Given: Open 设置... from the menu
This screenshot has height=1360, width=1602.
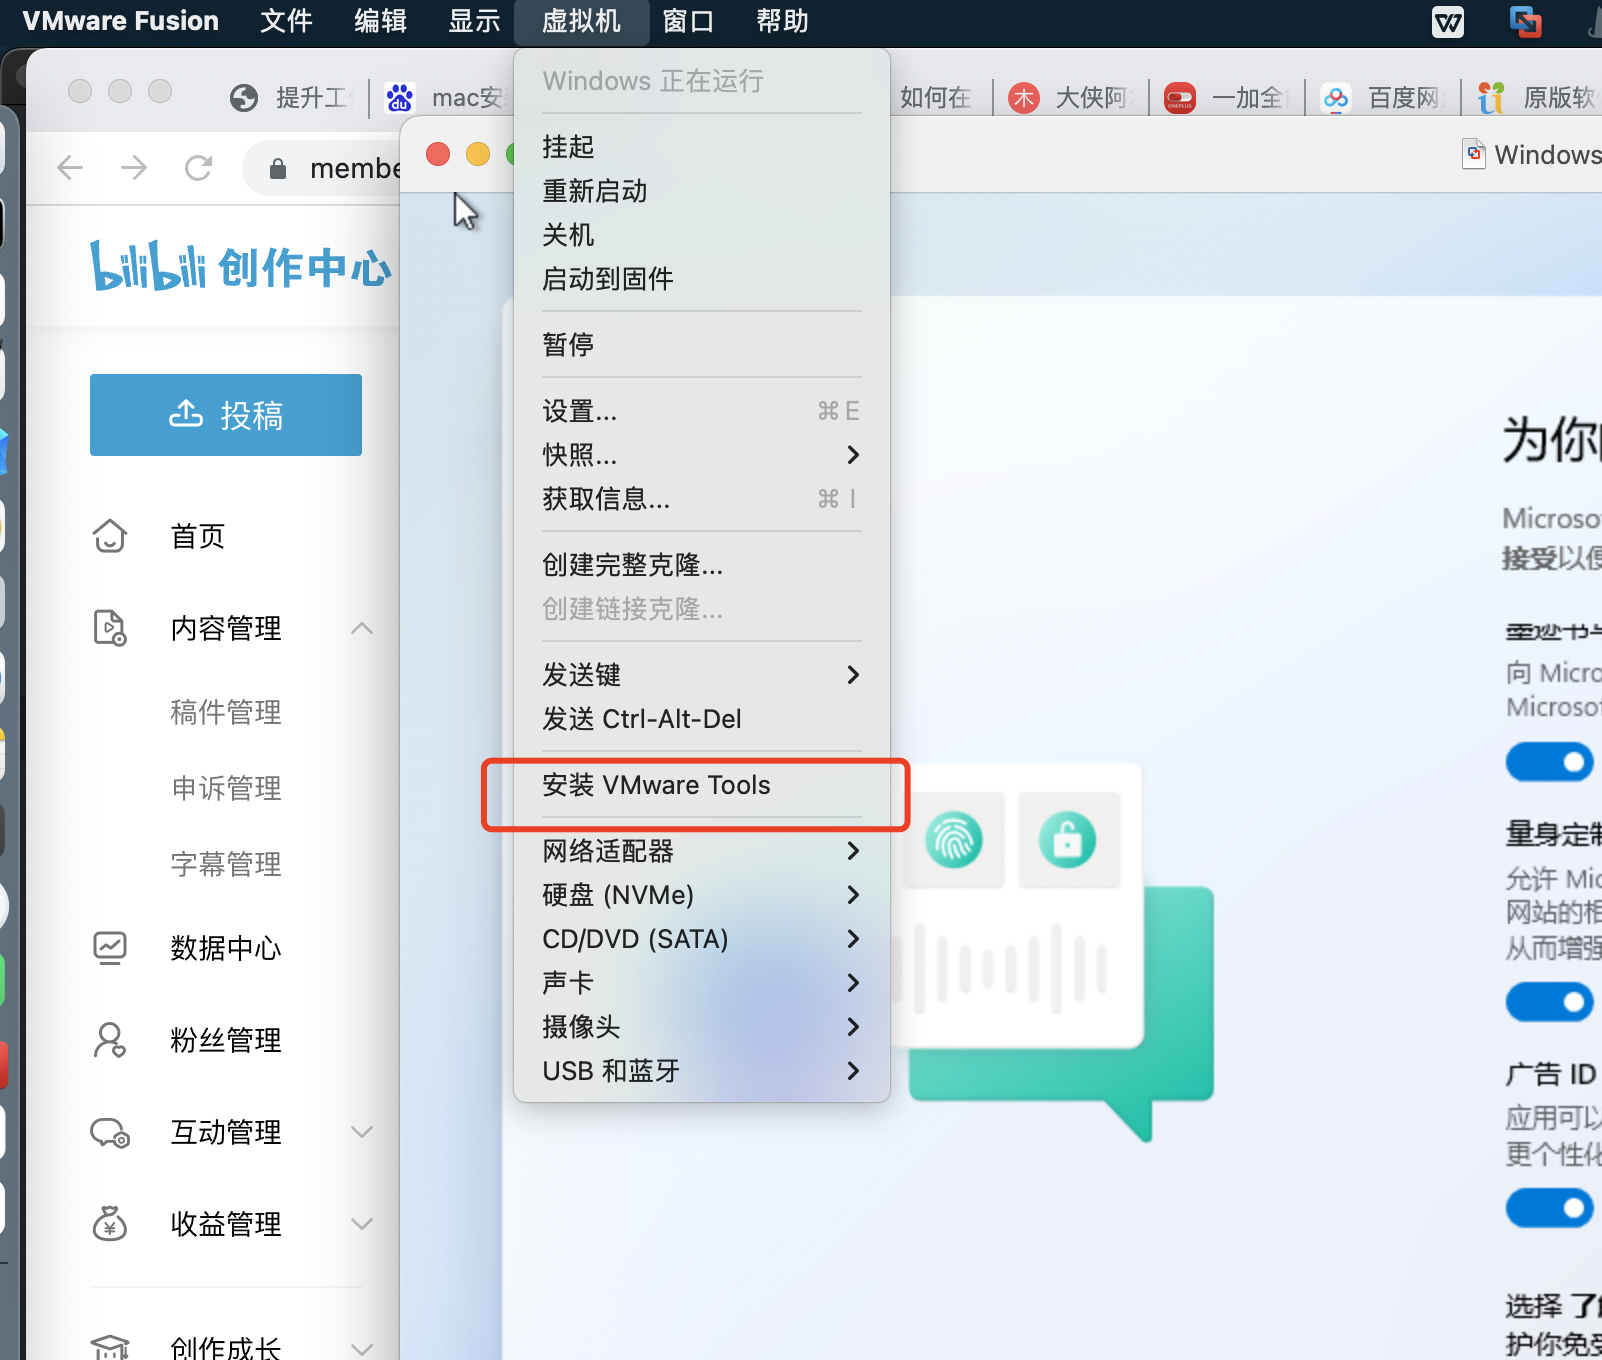Looking at the screenshot, I should [x=702, y=411].
